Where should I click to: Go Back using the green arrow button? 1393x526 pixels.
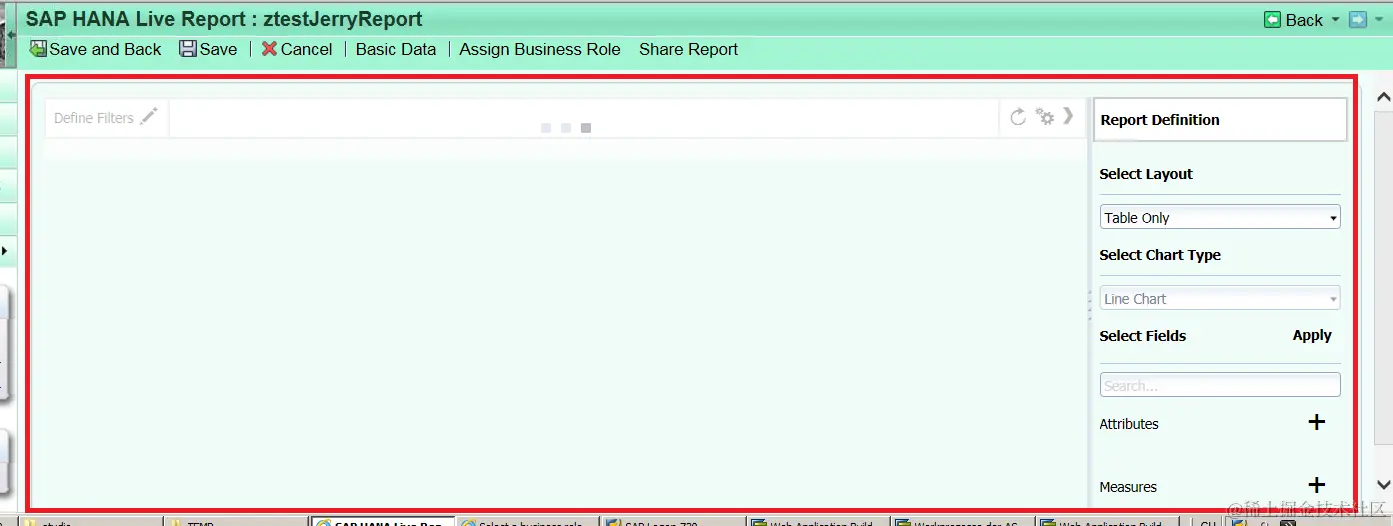click(1294, 20)
